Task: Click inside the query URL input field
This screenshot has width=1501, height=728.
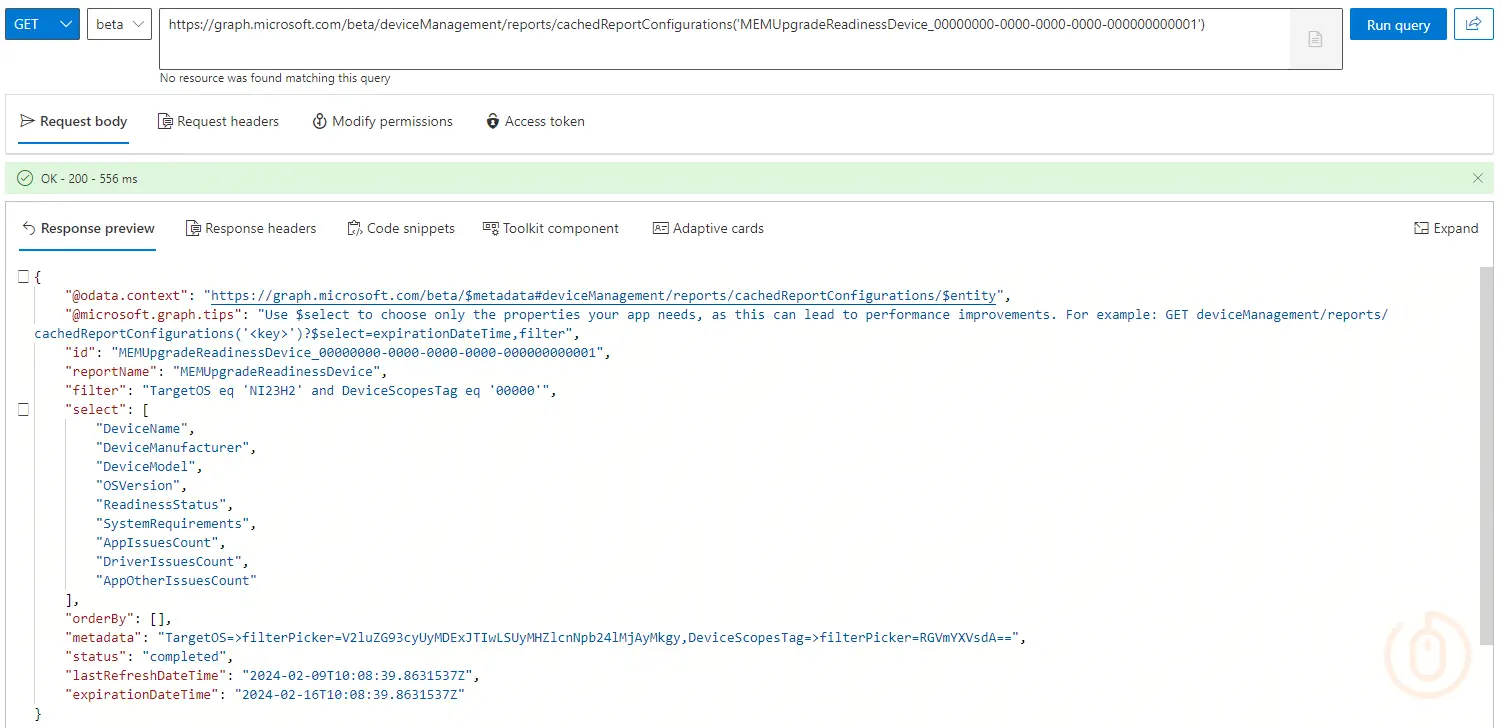Action: click(720, 38)
